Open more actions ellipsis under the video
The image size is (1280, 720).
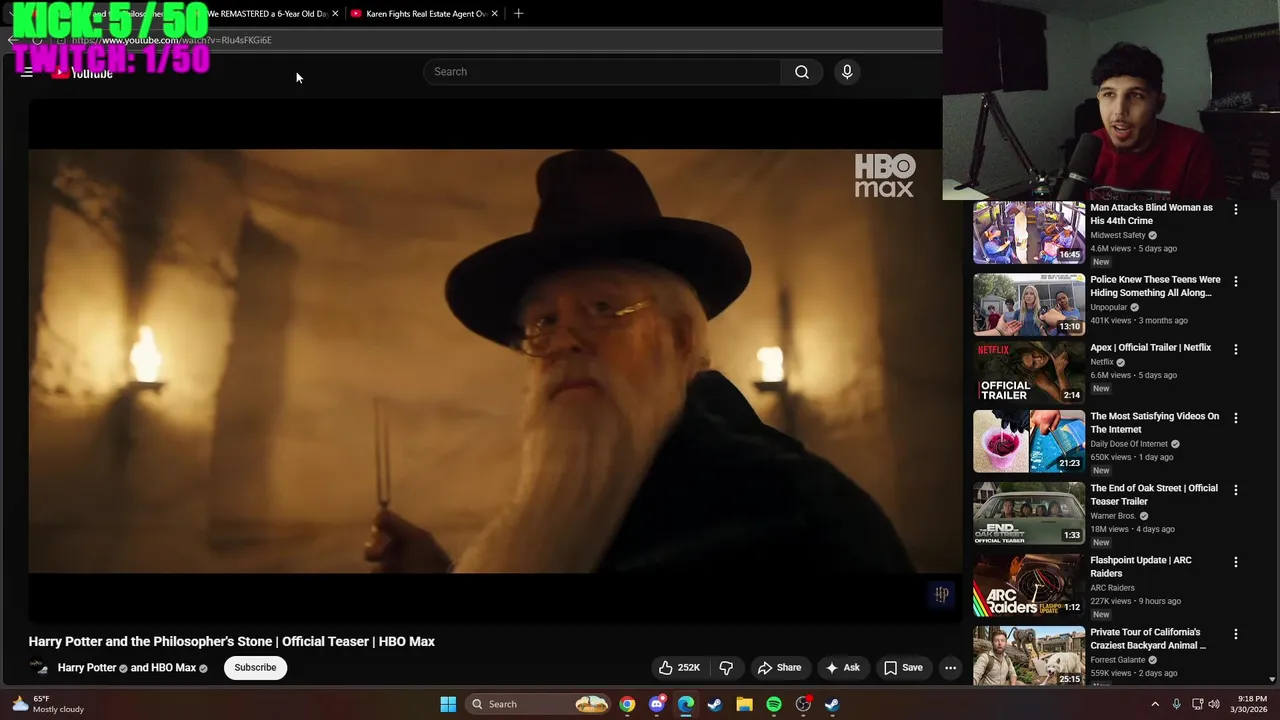click(x=950, y=668)
